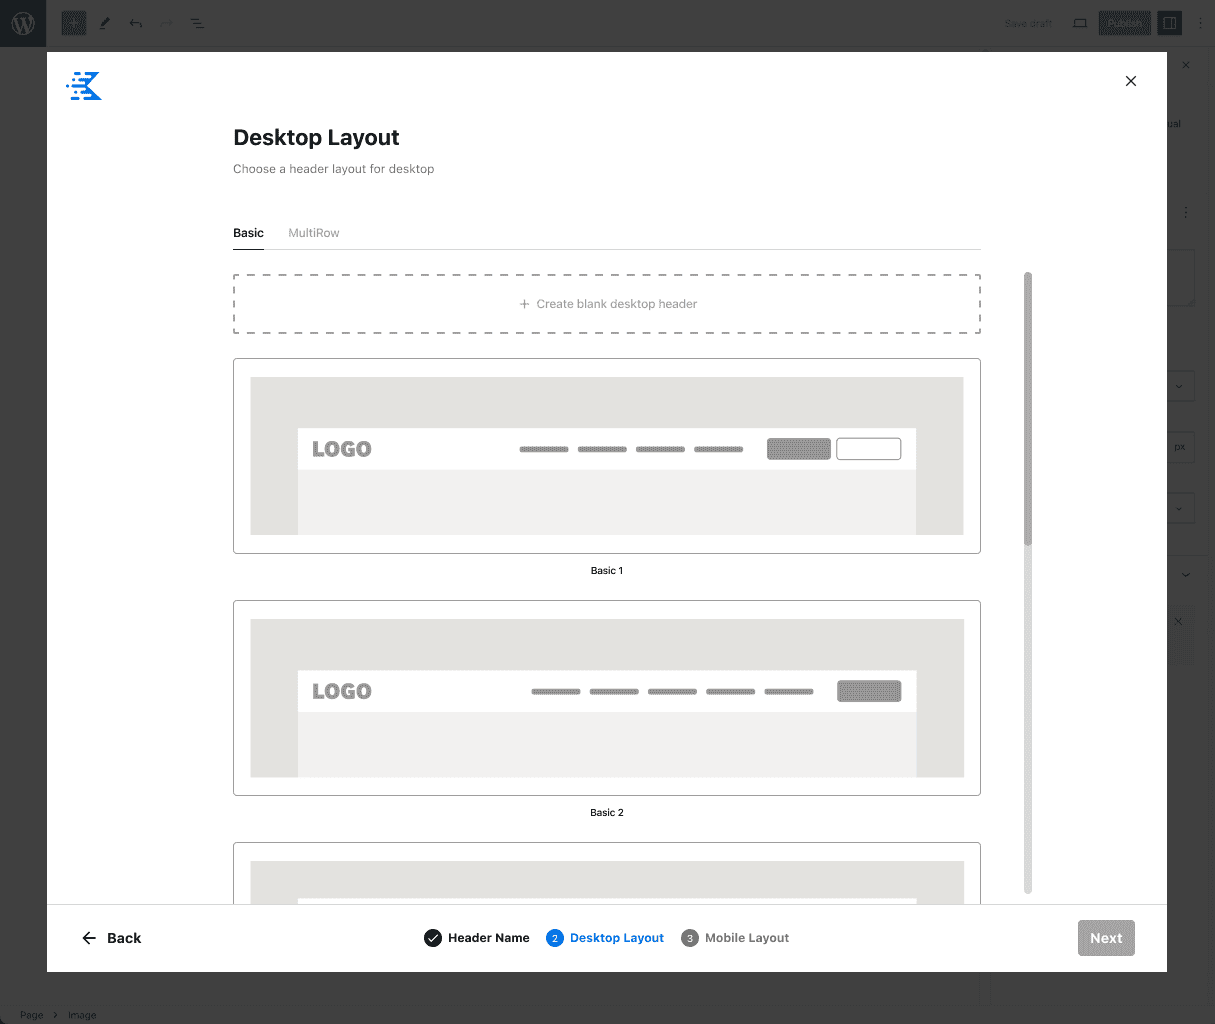Click the Kadence logo in the modal
The width and height of the screenshot is (1215, 1024).
point(83,86)
